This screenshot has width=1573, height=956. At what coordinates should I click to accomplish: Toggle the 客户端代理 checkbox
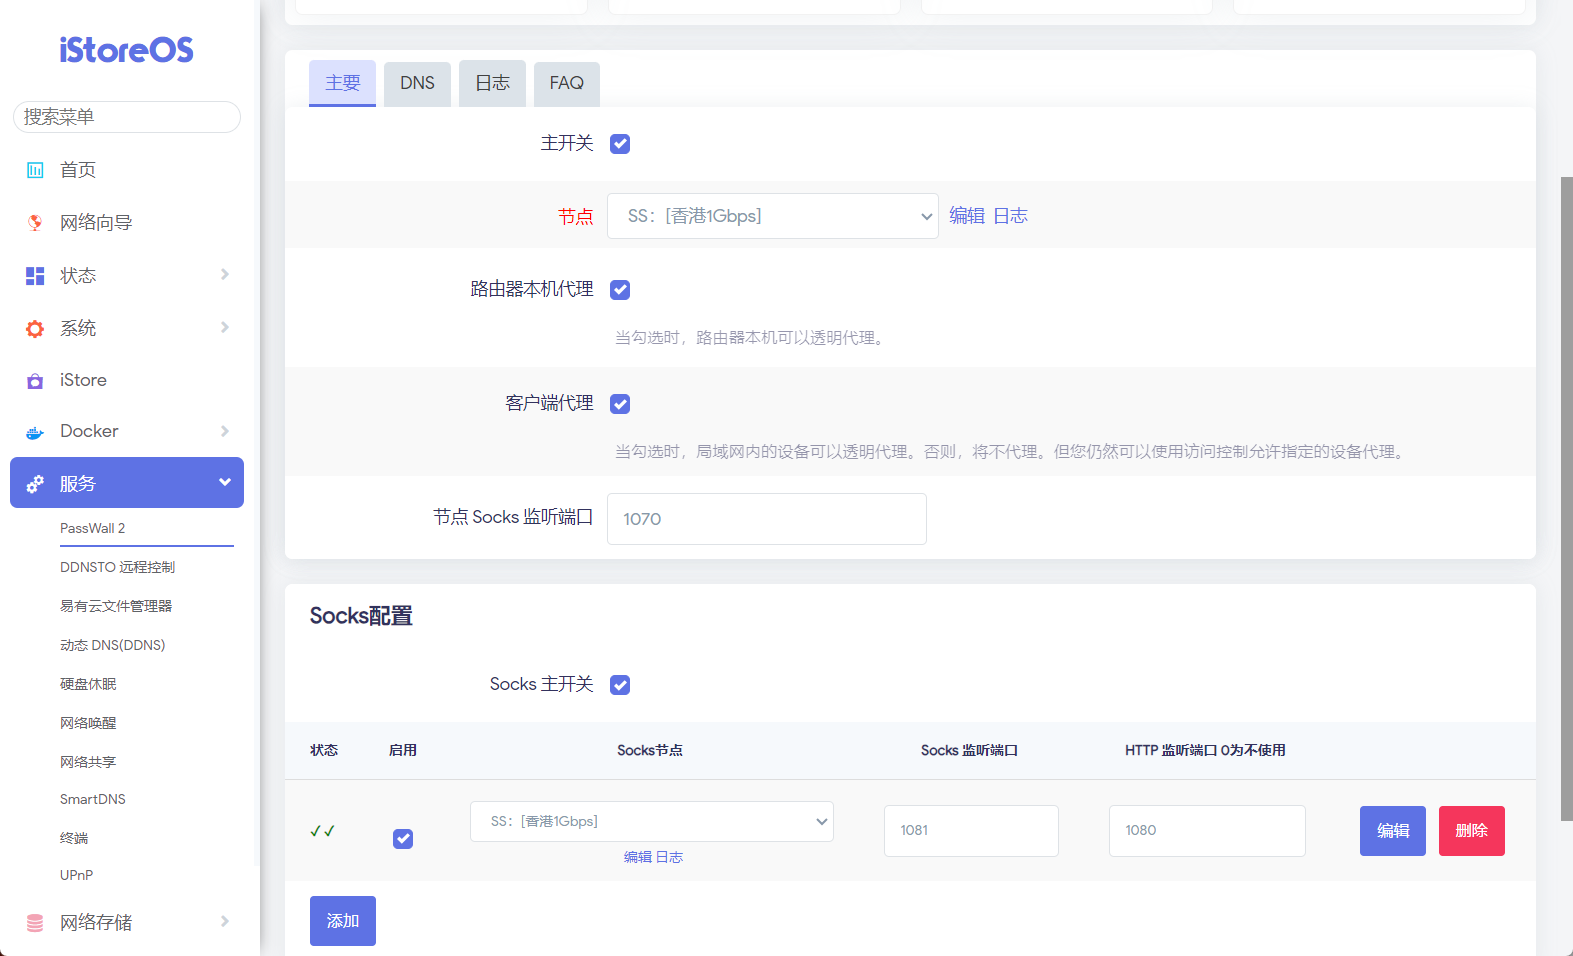click(x=620, y=404)
